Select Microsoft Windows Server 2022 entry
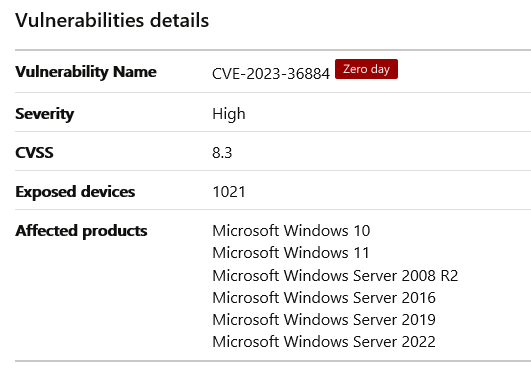The height and width of the screenshot is (368, 531). (x=324, y=342)
